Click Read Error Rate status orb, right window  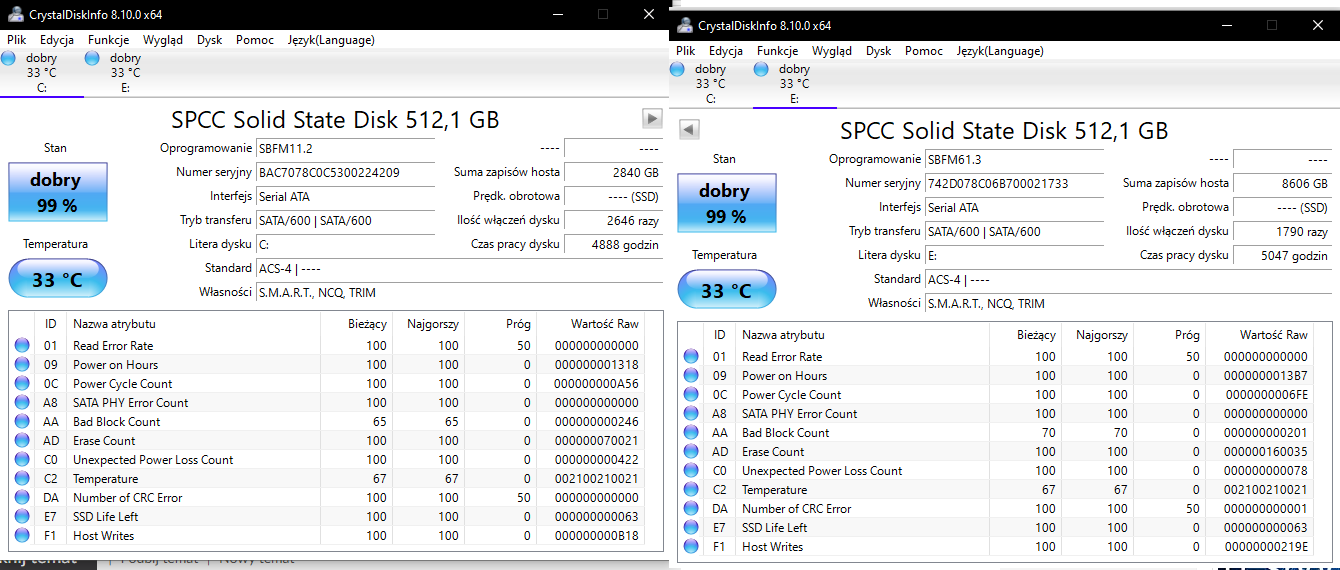pos(691,357)
